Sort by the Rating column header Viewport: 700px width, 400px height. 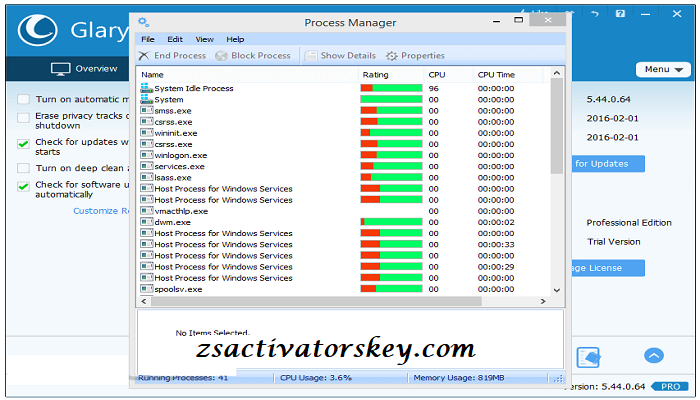[x=391, y=75]
